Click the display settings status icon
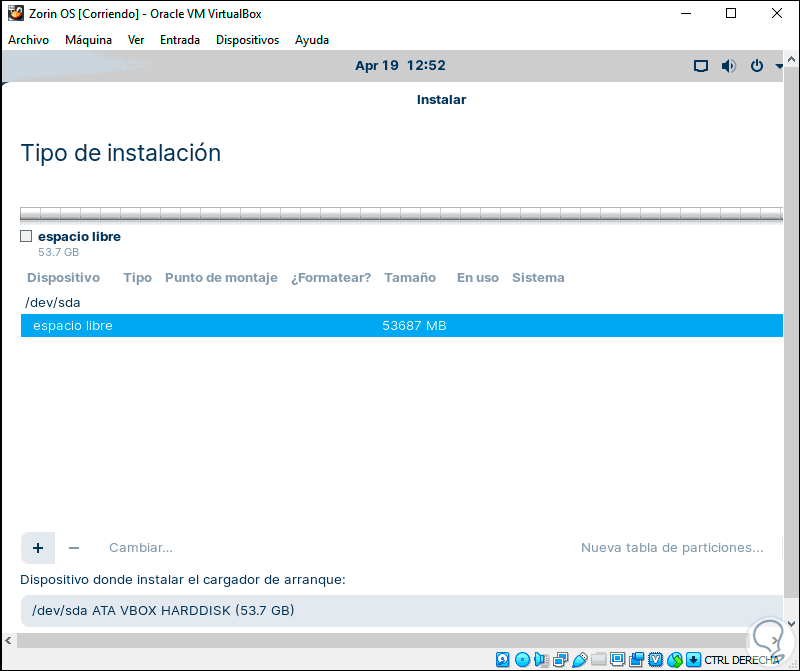The height and width of the screenshot is (671, 801). coord(617,660)
